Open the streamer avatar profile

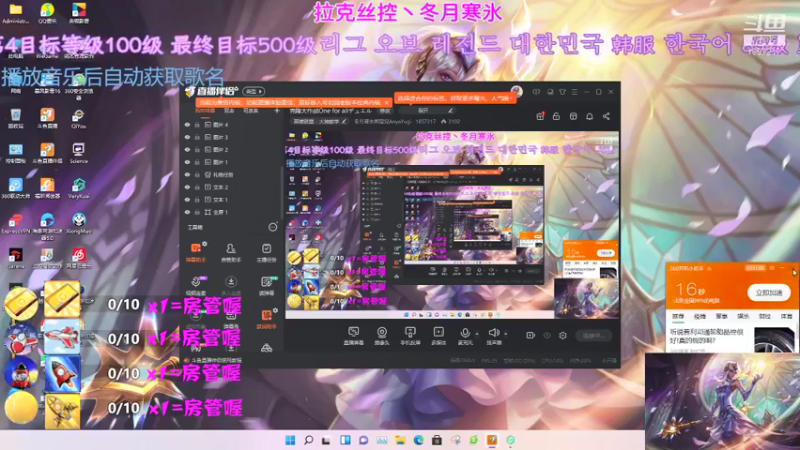516,91
